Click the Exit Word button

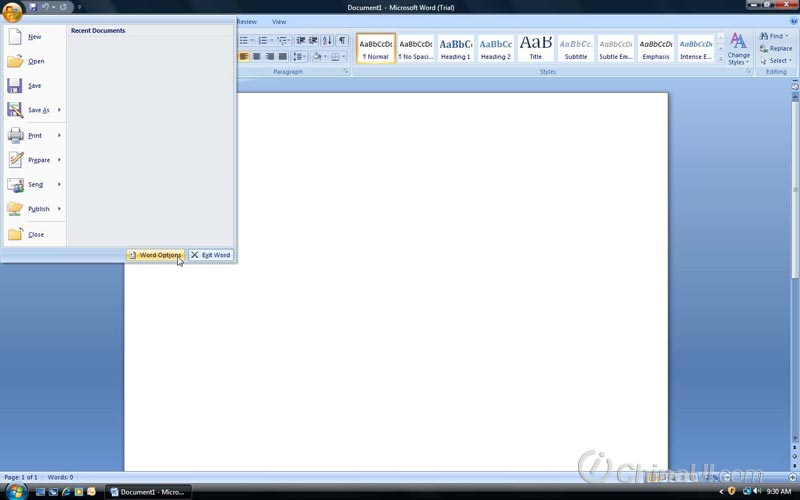[x=211, y=255]
